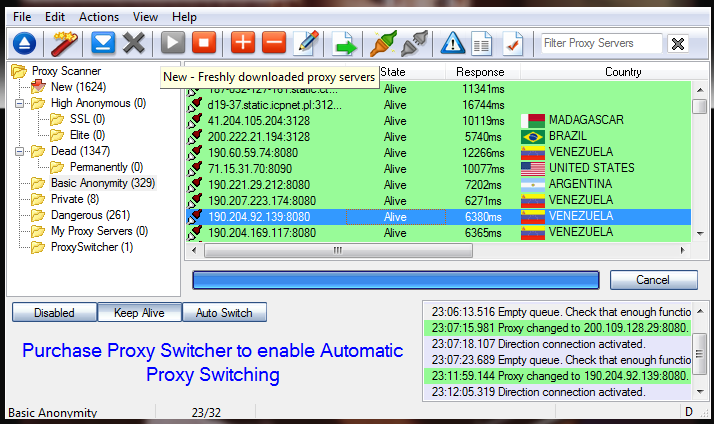Open the Actions menu
This screenshot has width=718, height=425.
click(99, 17)
